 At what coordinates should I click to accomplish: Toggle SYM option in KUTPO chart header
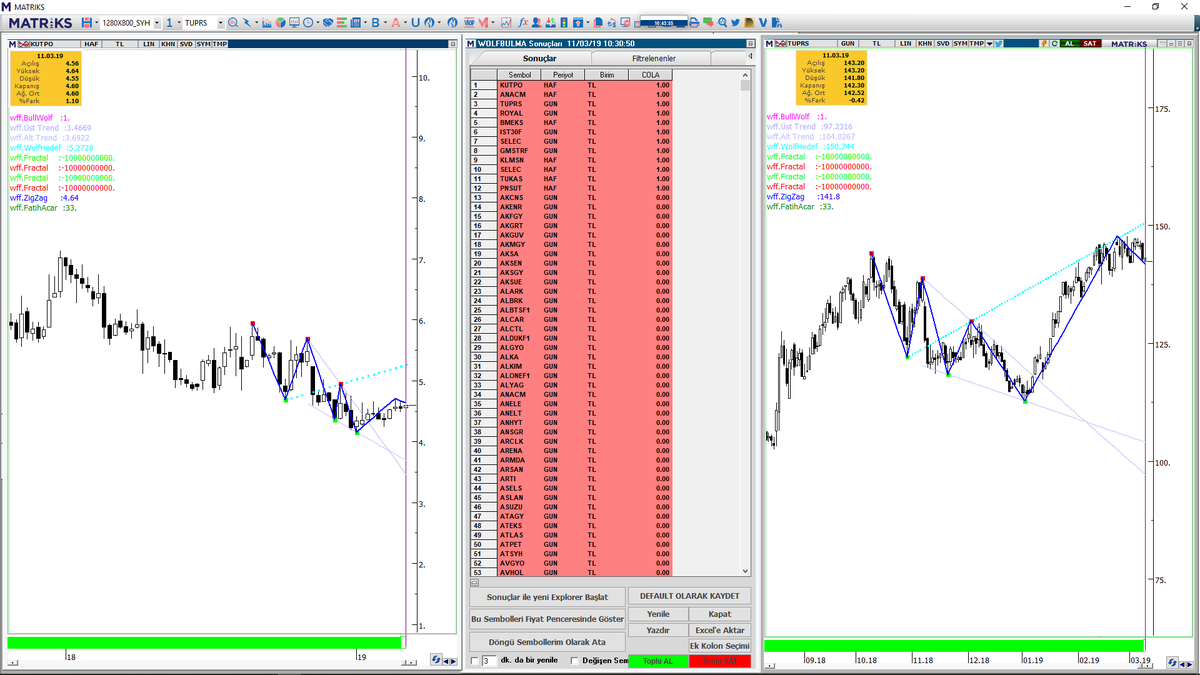coord(203,44)
